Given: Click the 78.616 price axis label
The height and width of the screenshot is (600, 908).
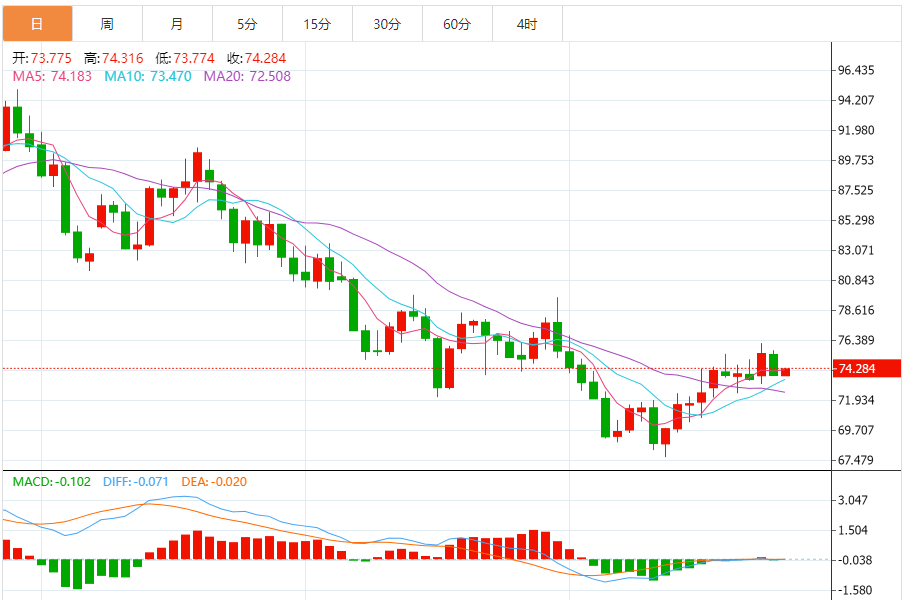Looking at the screenshot, I should click(x=856, y=310).
